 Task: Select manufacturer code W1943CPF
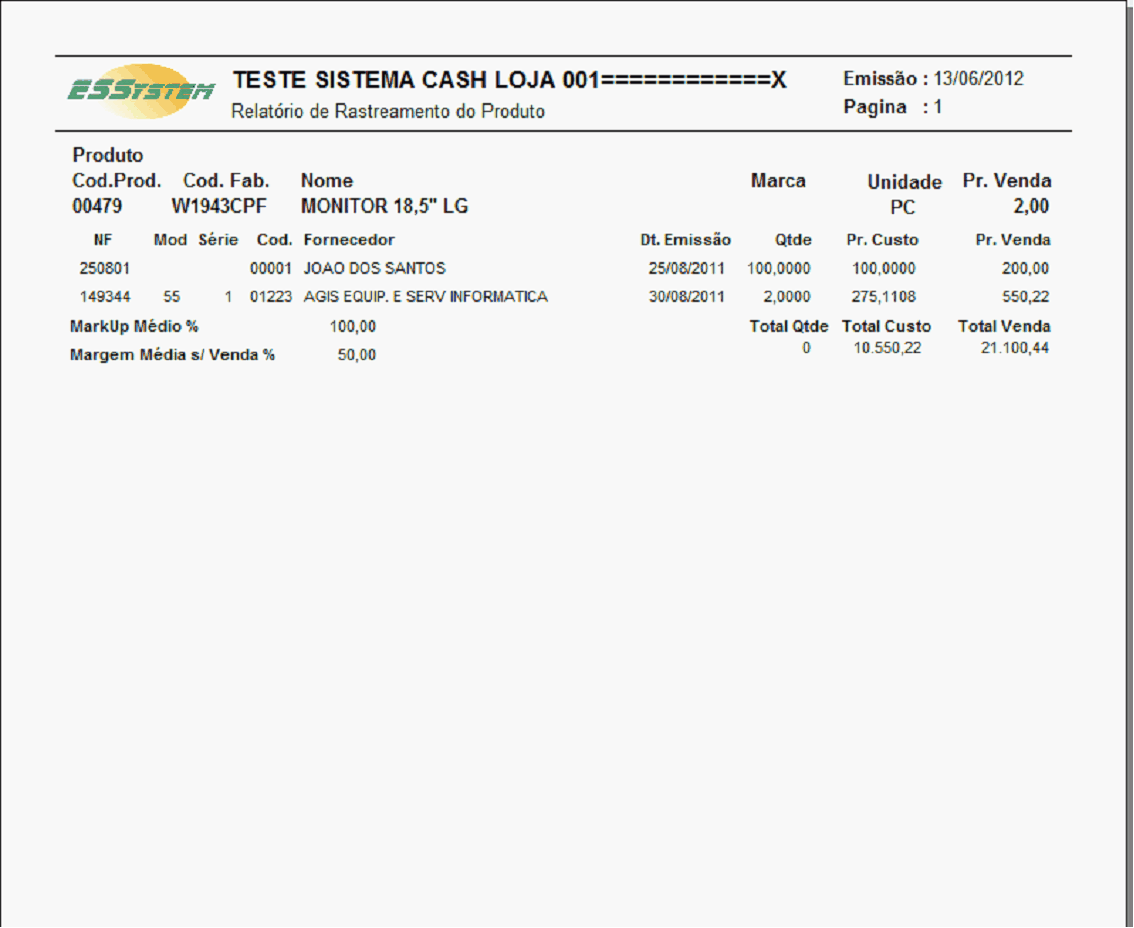pos(219,207)
